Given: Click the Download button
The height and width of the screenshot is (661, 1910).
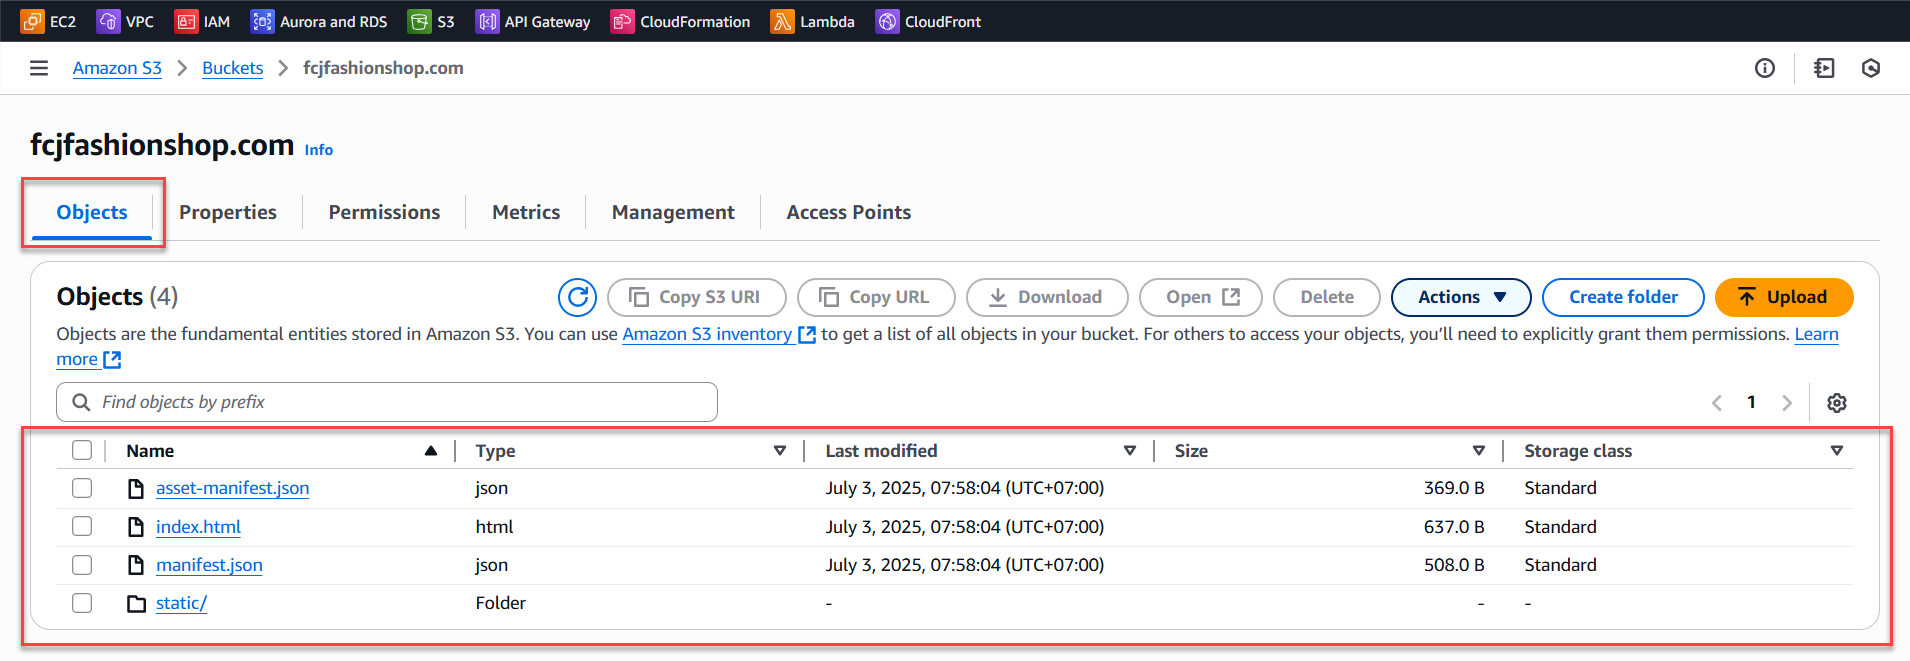Looking at the screenshot, I should tap(1047, 297).
